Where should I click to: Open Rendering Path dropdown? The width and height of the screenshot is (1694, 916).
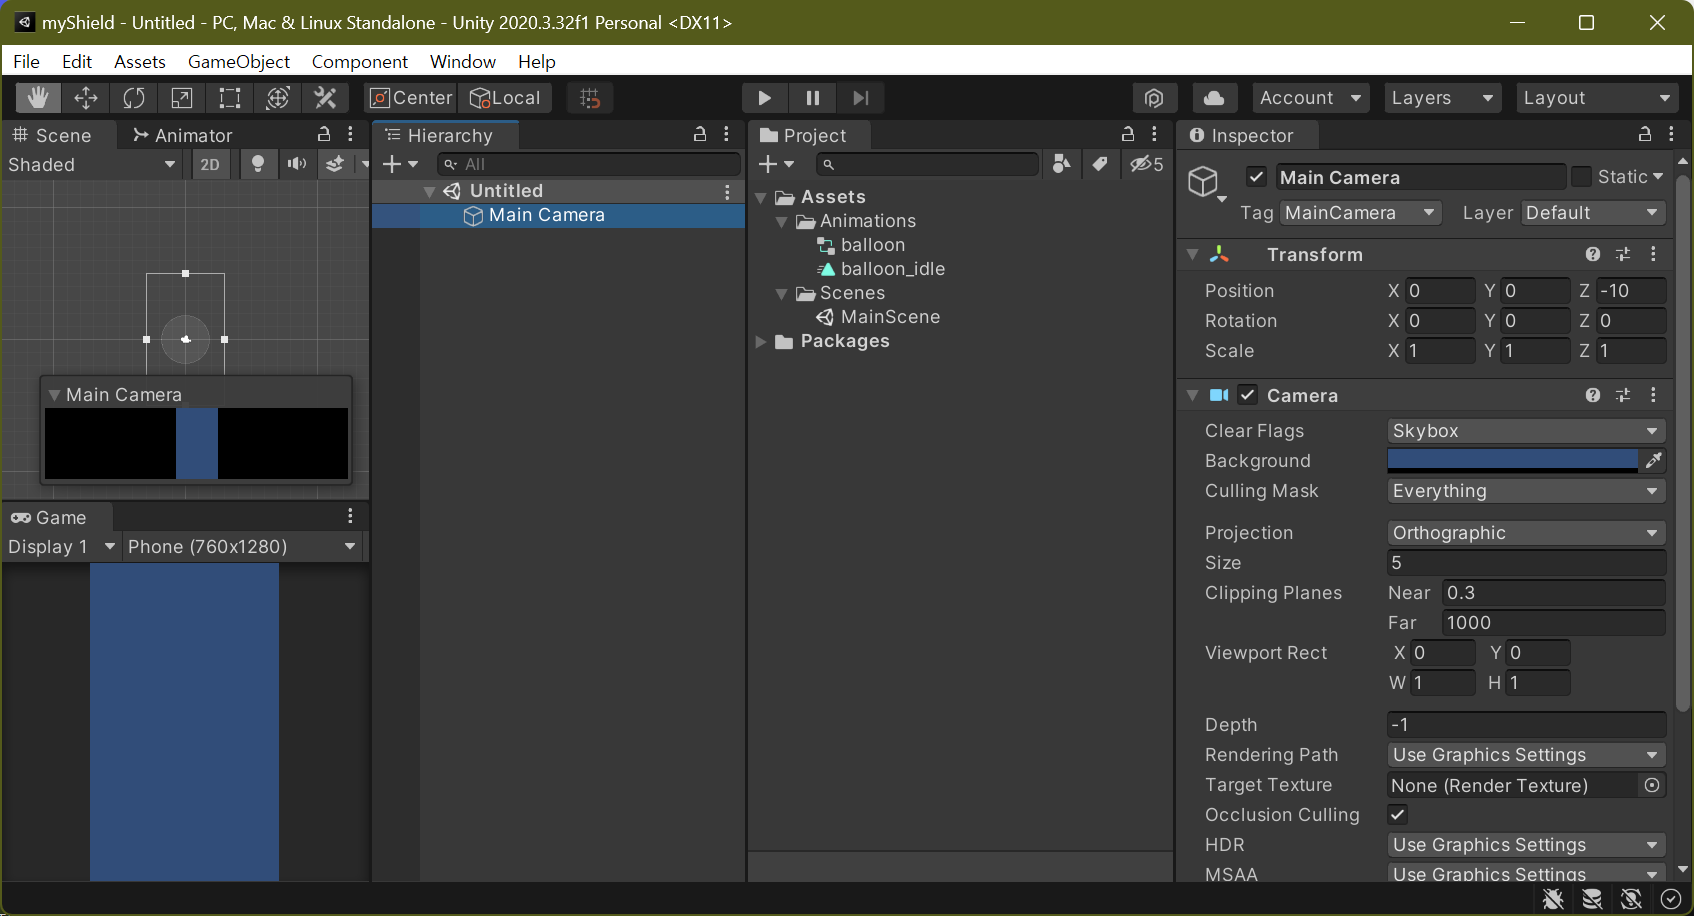point(1526,755)
